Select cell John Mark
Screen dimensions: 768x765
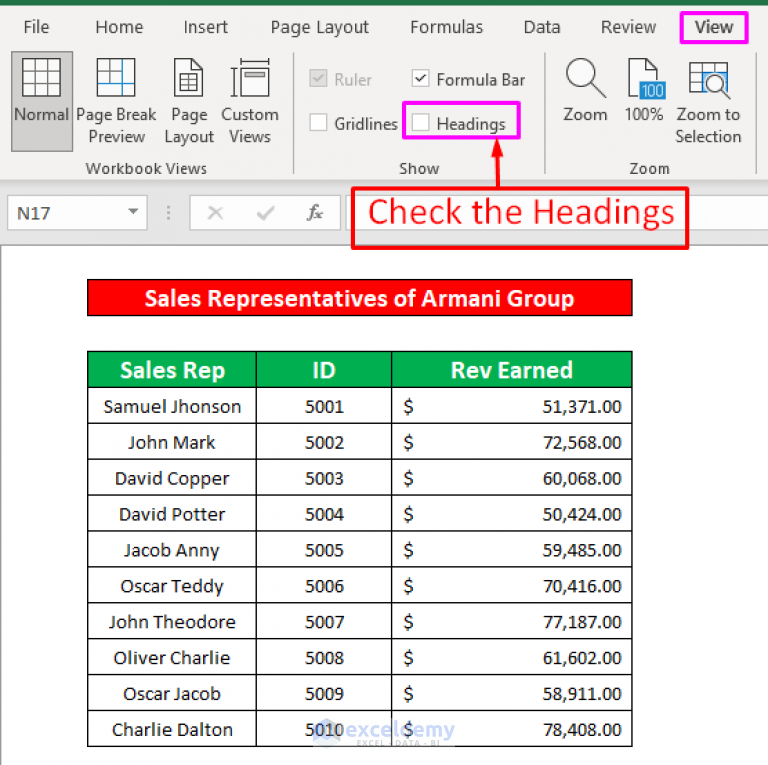(172, 442)
